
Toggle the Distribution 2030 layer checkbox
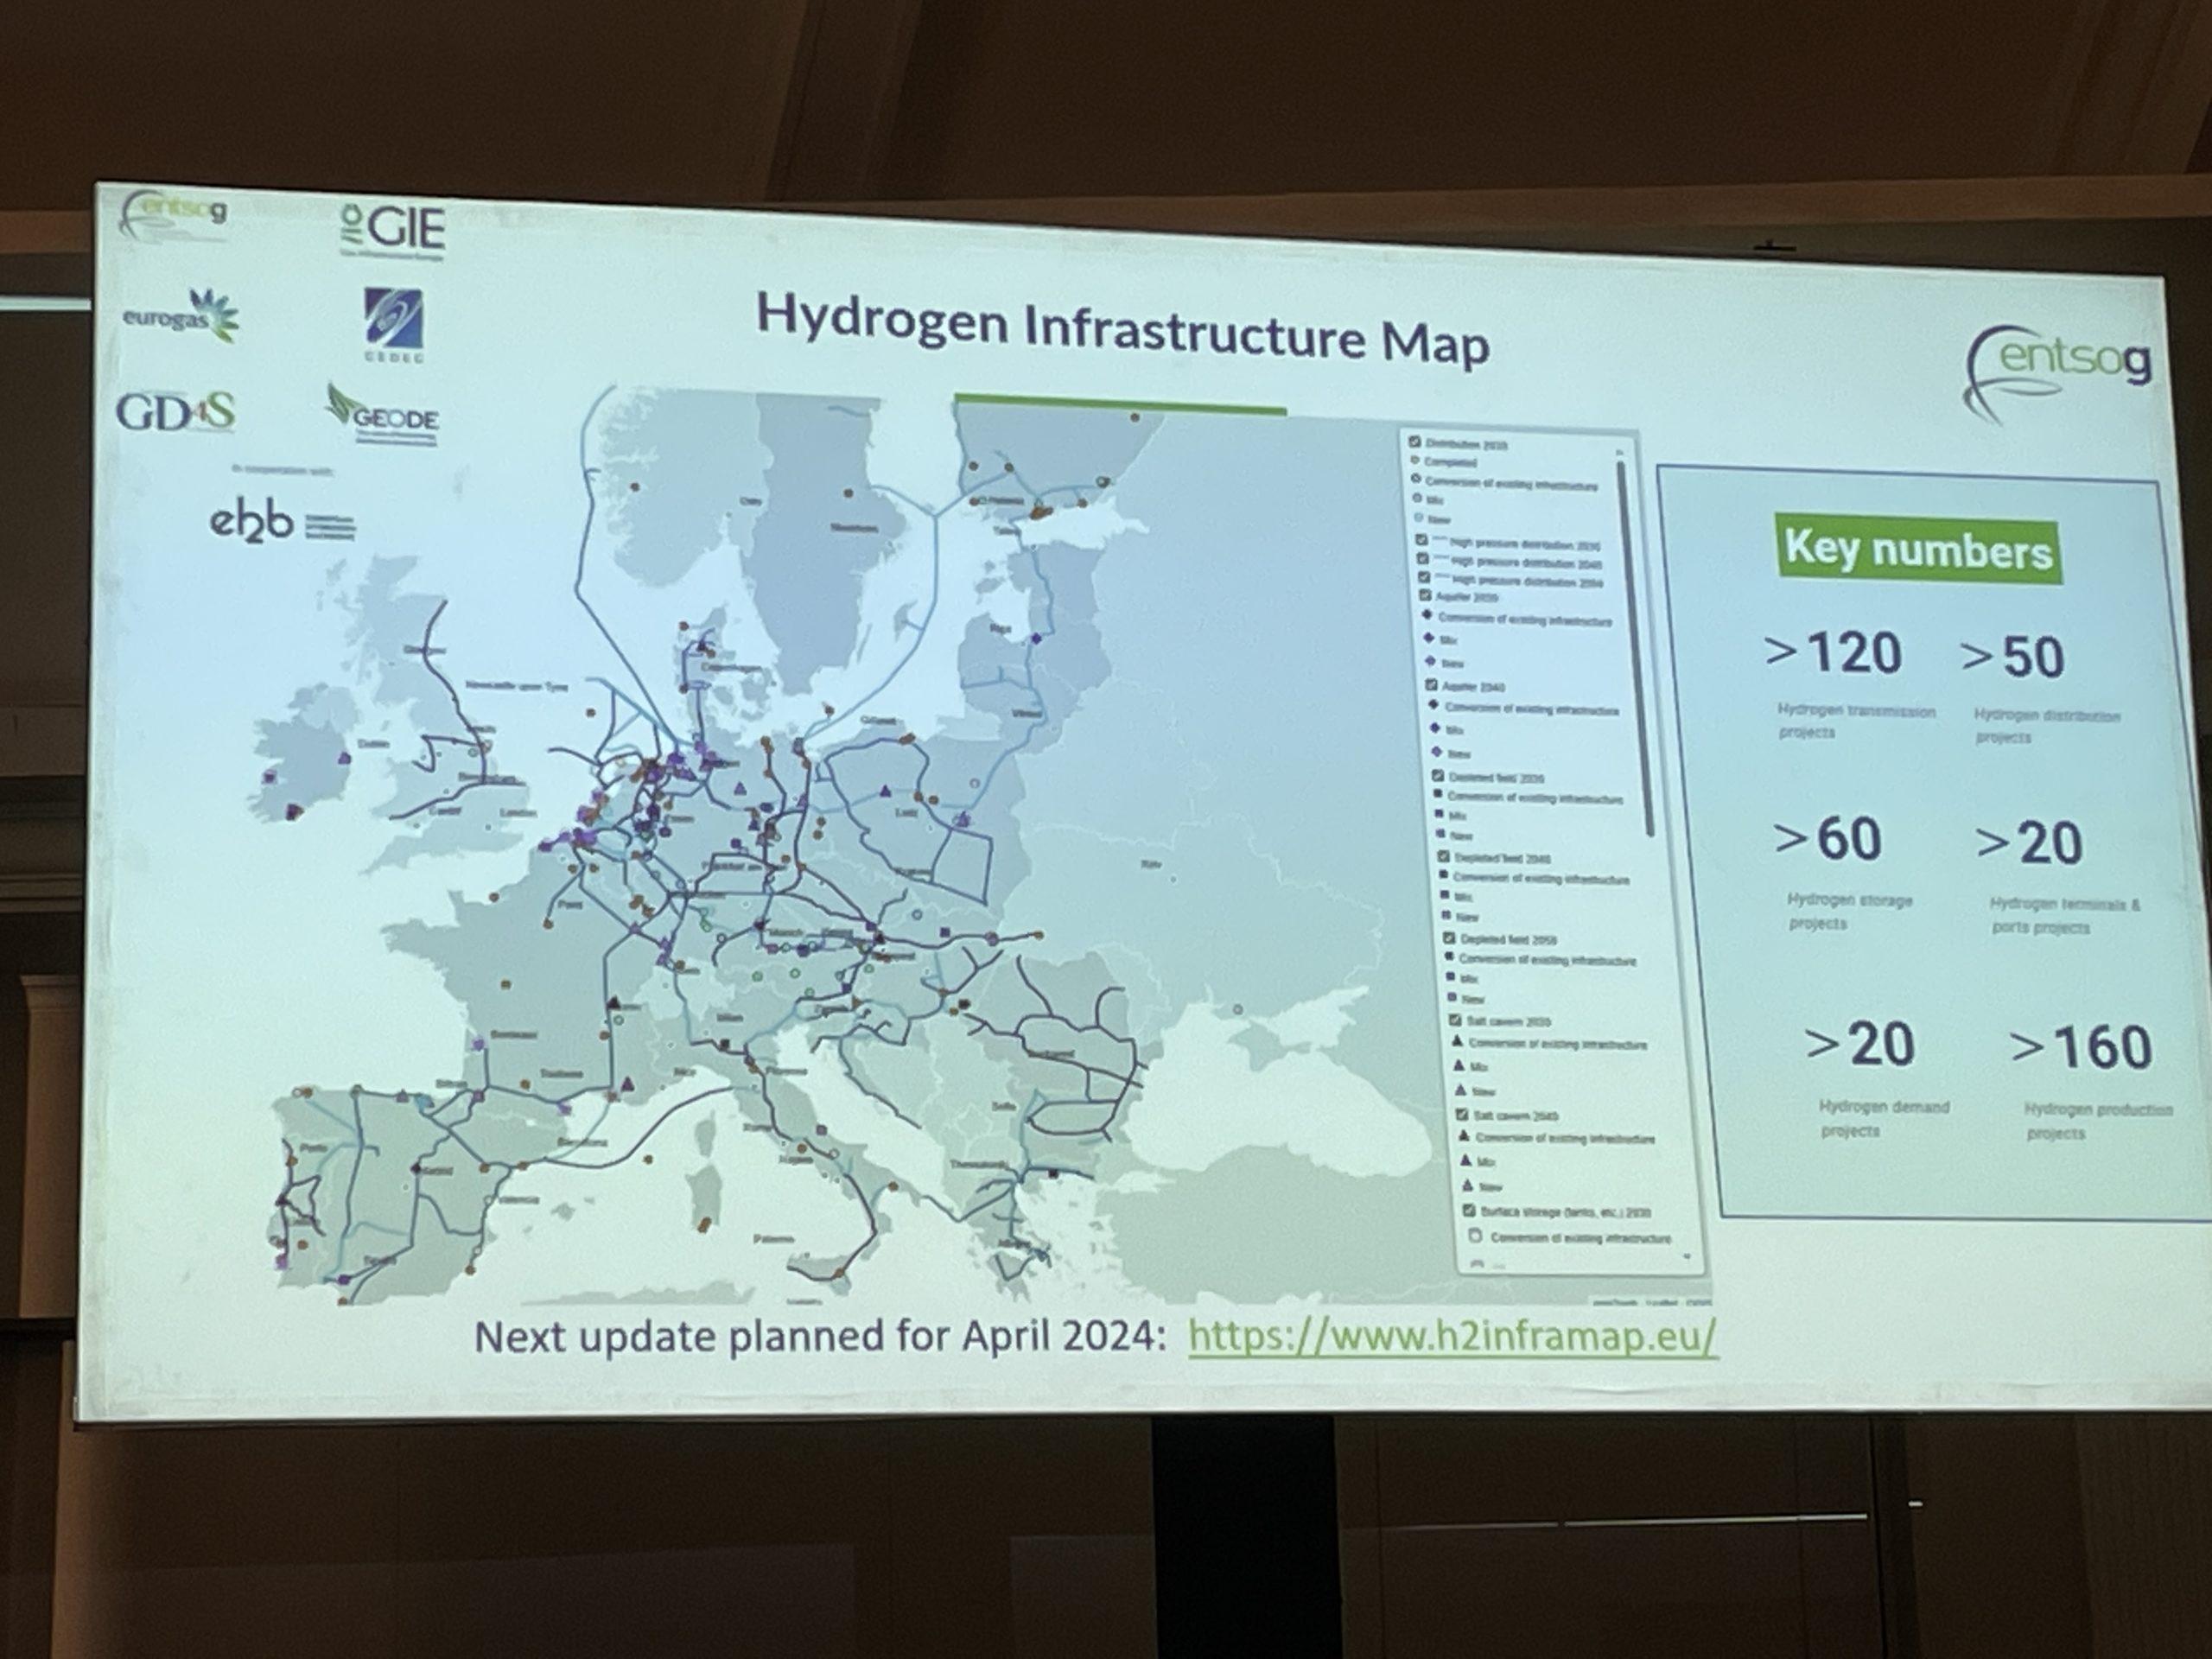click(1414, 441)
